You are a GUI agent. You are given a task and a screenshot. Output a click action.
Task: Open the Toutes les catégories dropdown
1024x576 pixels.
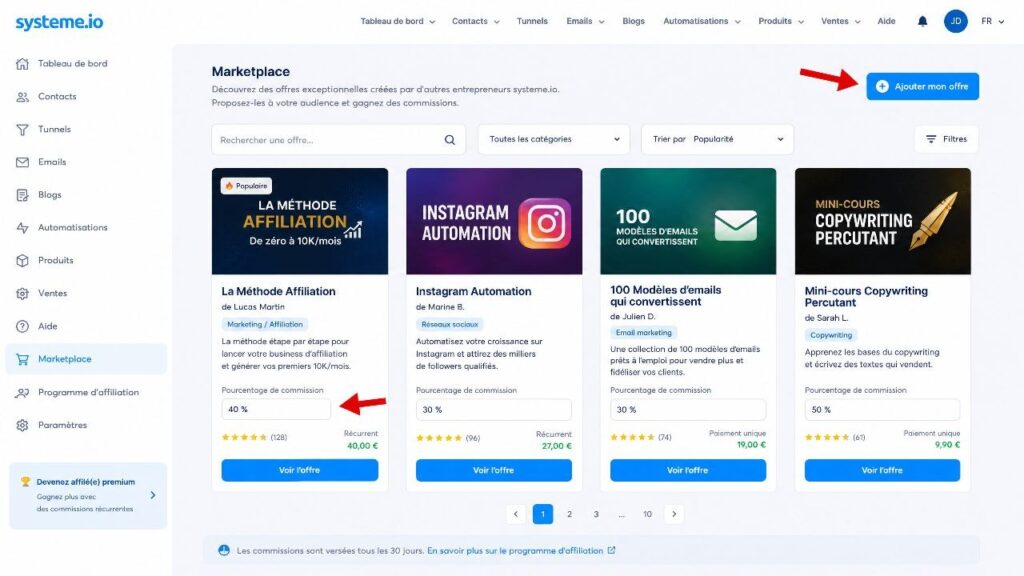[554, 139]
